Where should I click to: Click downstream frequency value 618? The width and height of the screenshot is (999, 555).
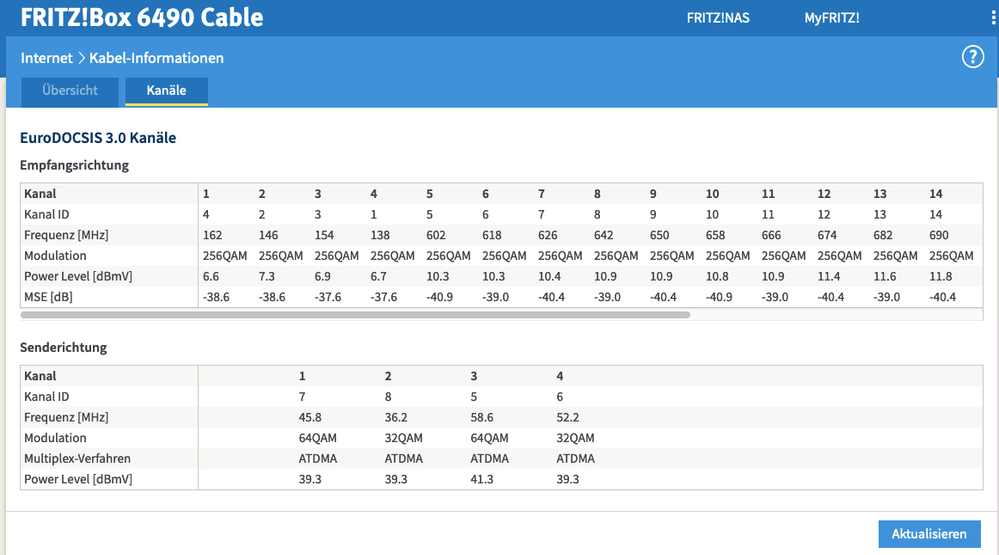pos(492,235)
